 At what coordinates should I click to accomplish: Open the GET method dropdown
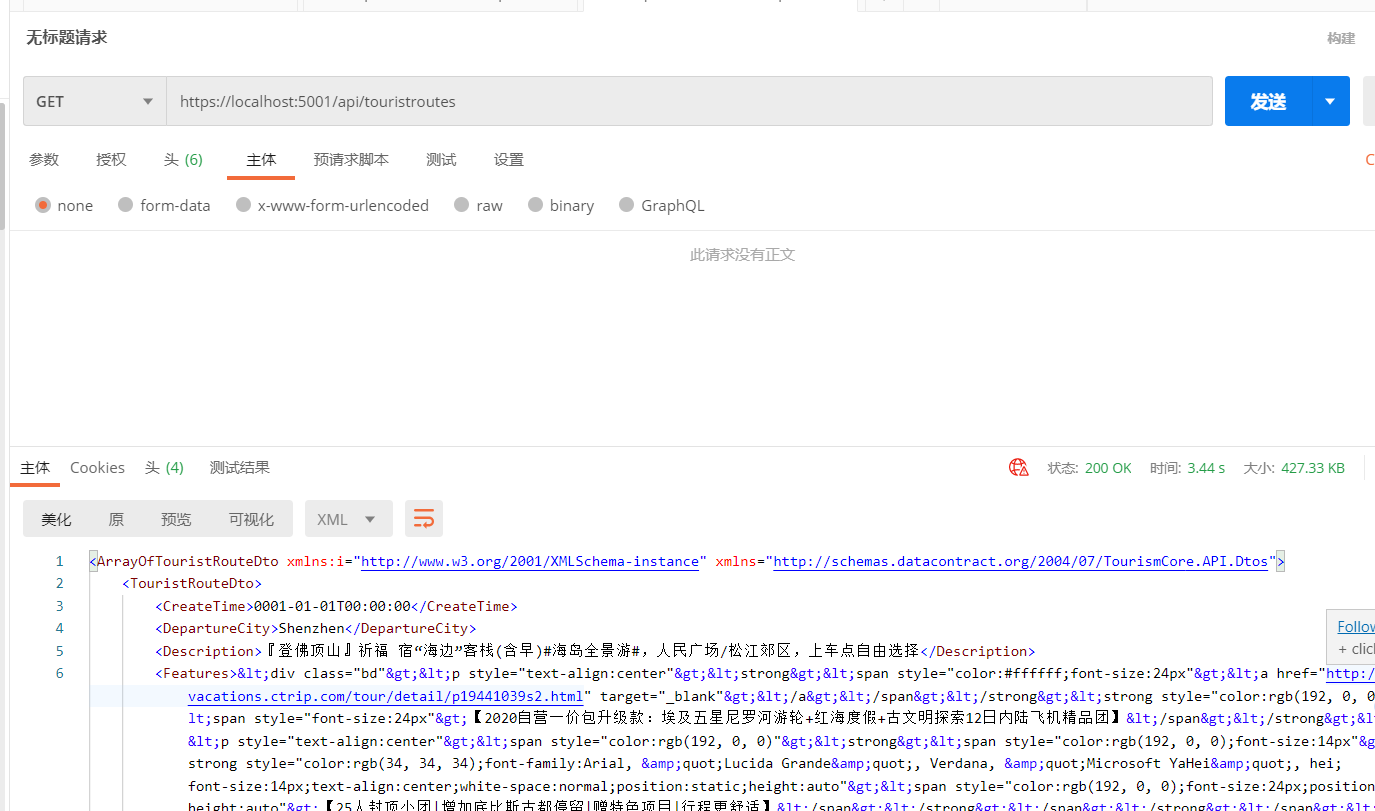pyautogui.click(x=95, y=101)
